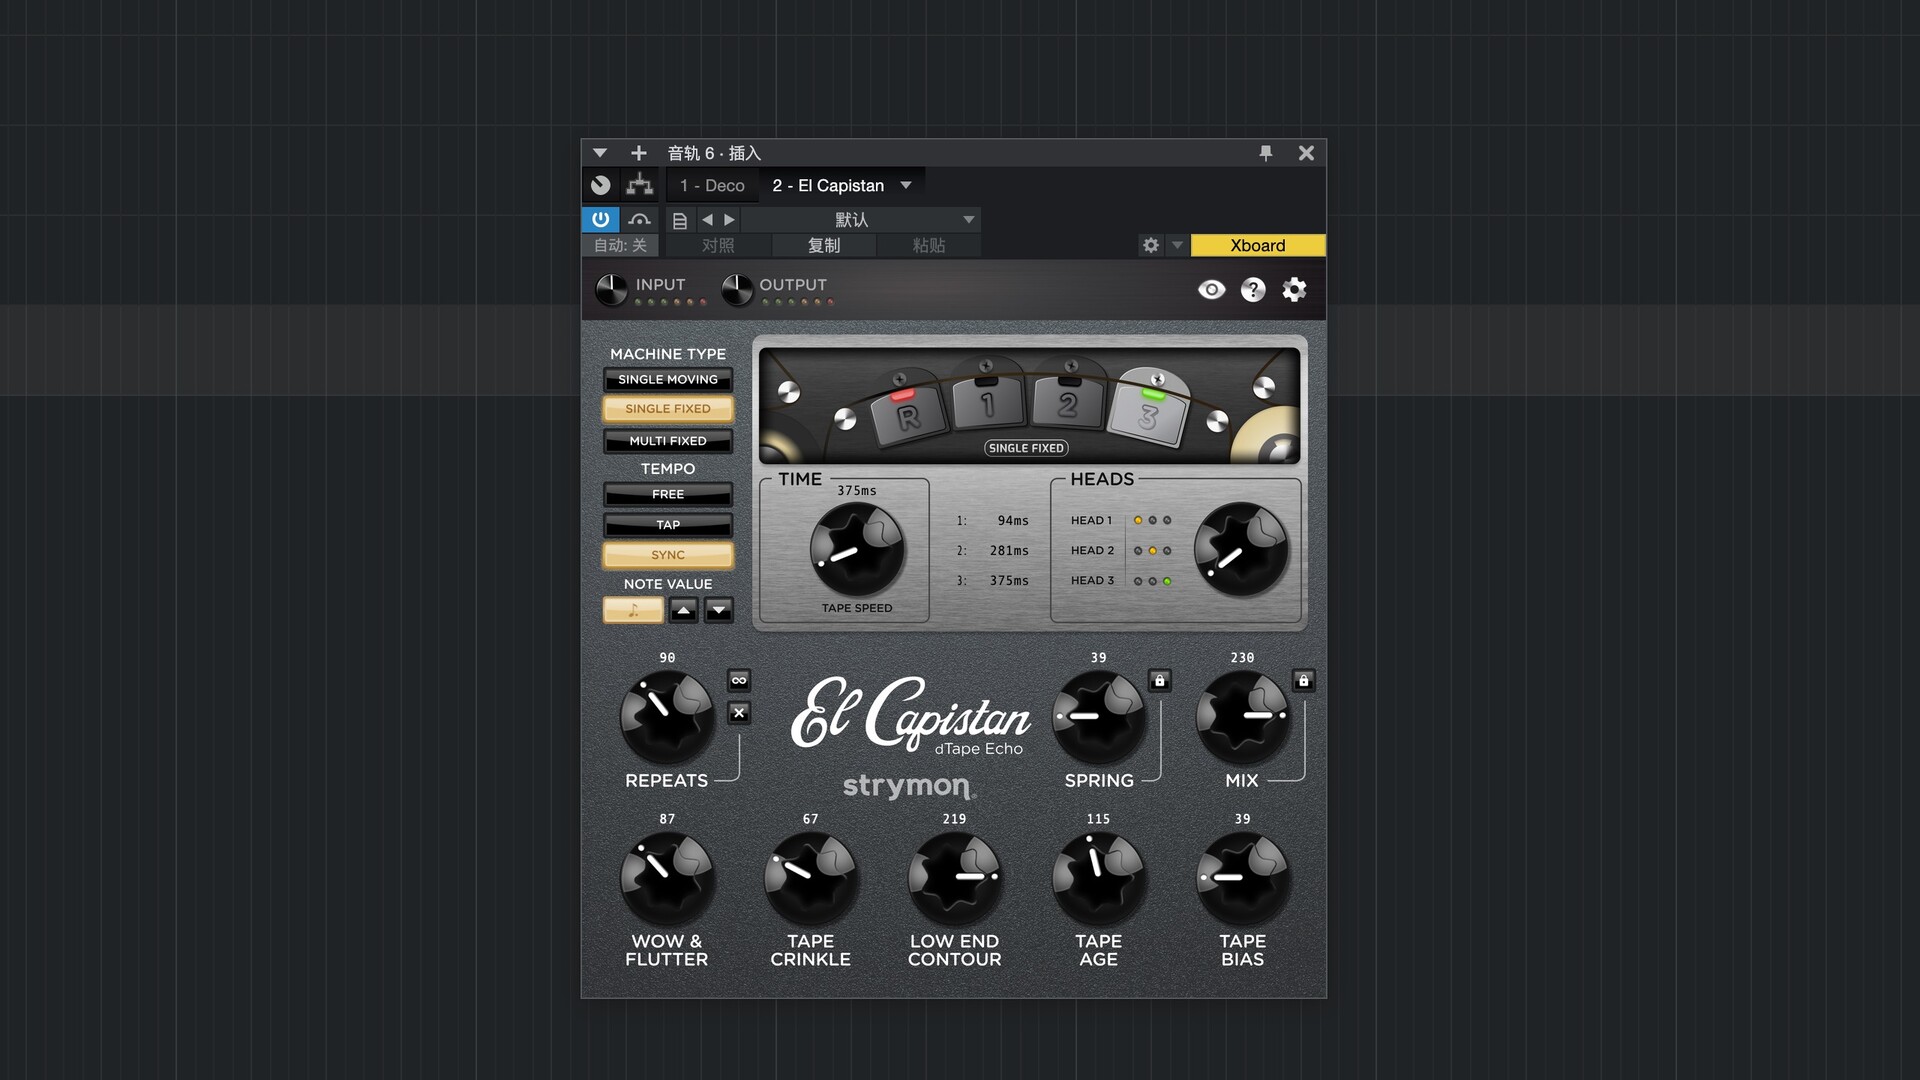This screenshot has height=1080, width=1920.
Task: Increase note value with up arrow
Action: point(683,610)
